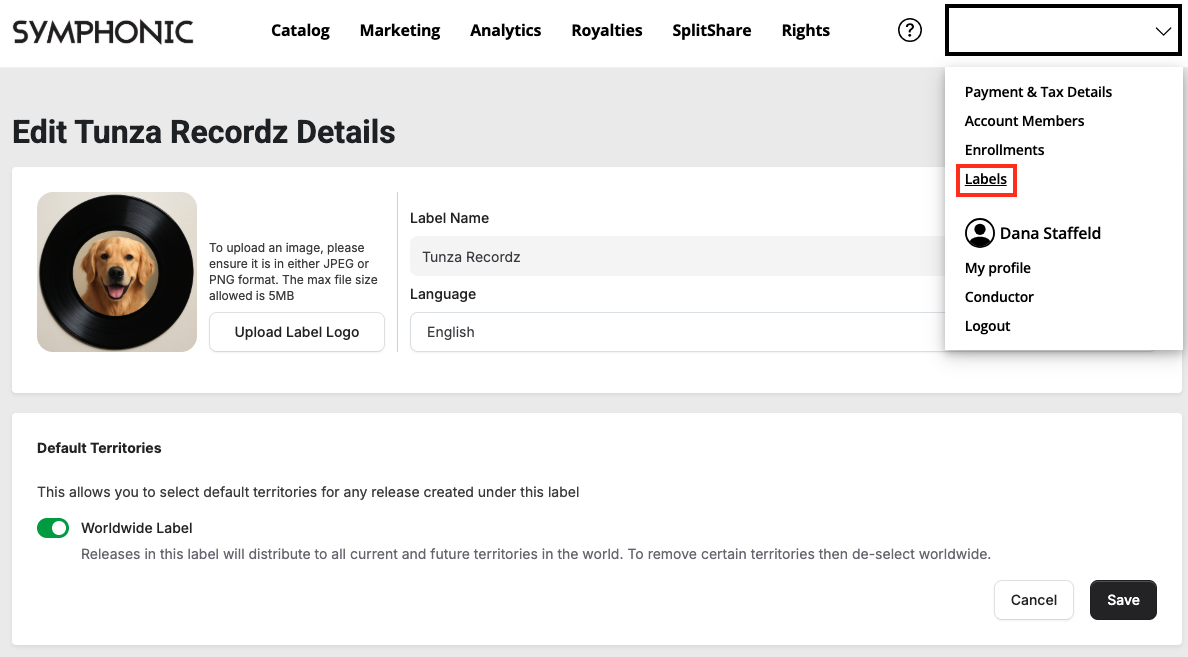Open the Marketing menu

point(399,30)
